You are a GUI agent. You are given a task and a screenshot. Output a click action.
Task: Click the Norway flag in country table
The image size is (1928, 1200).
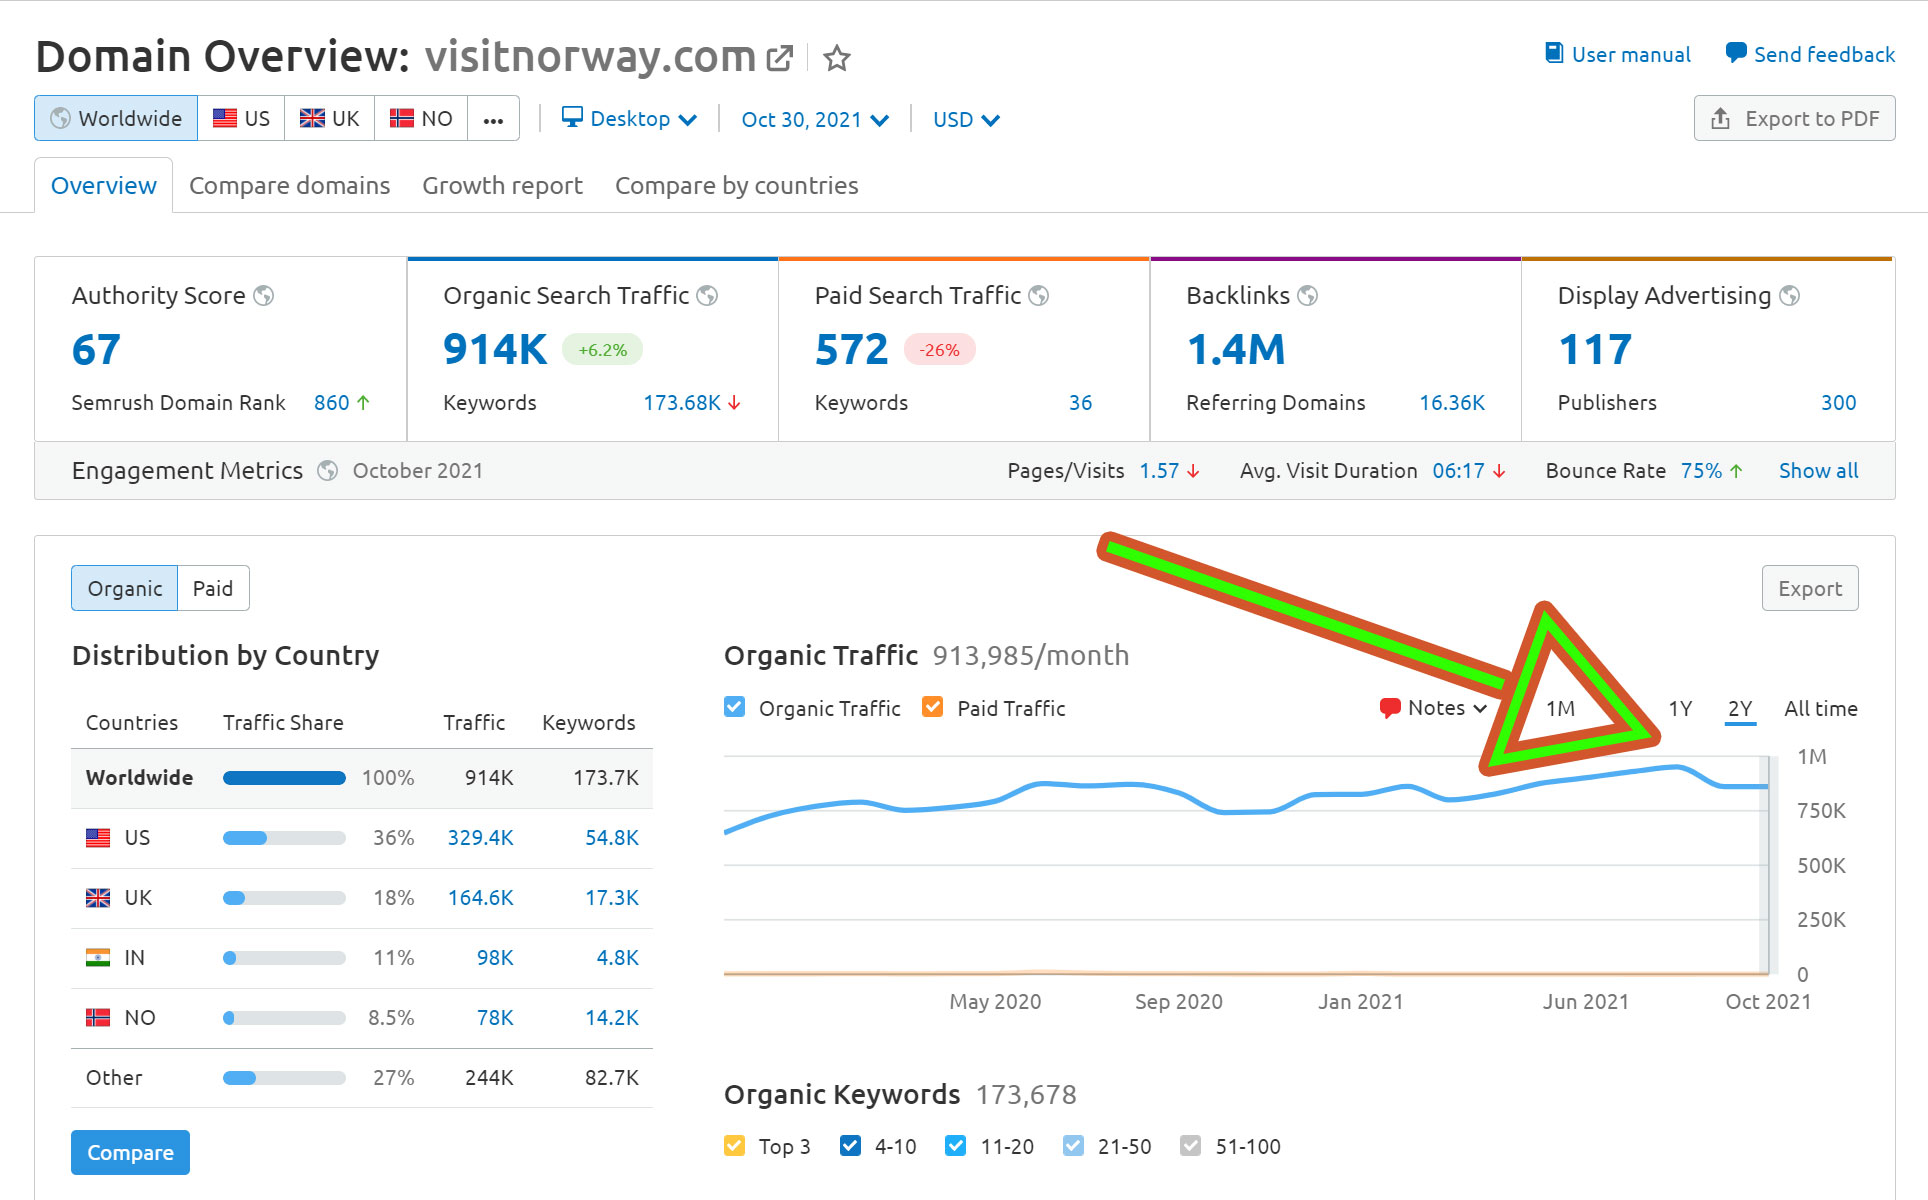pyautogui.click(x=98, y=1018)
